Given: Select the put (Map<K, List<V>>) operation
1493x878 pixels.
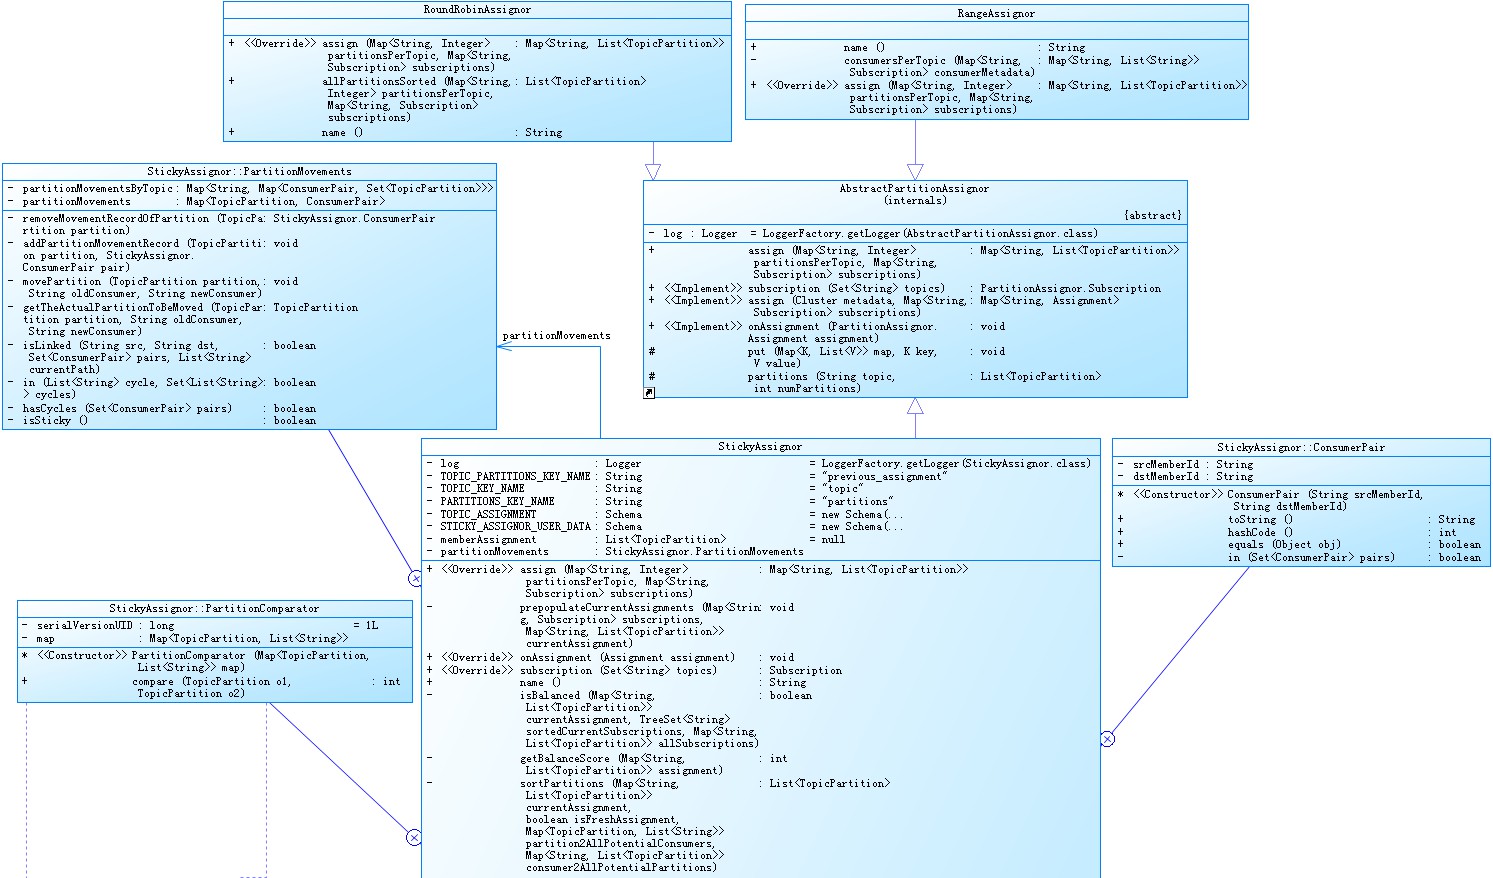Looking at the screenshot, I should pos(827,357).
